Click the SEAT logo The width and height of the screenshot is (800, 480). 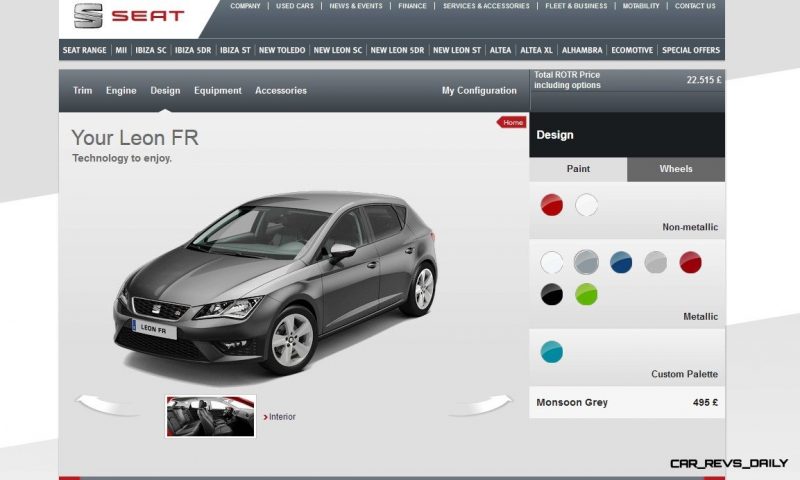[129, 15]
